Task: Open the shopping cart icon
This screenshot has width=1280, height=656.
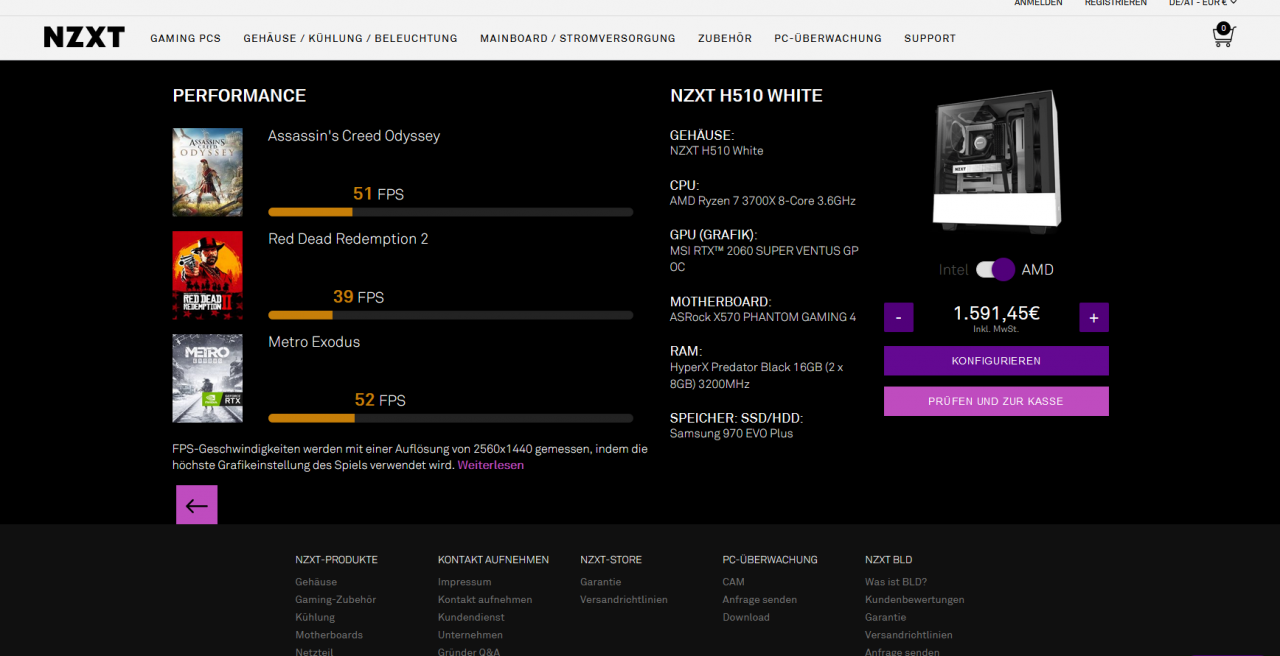Action: 1223,36
